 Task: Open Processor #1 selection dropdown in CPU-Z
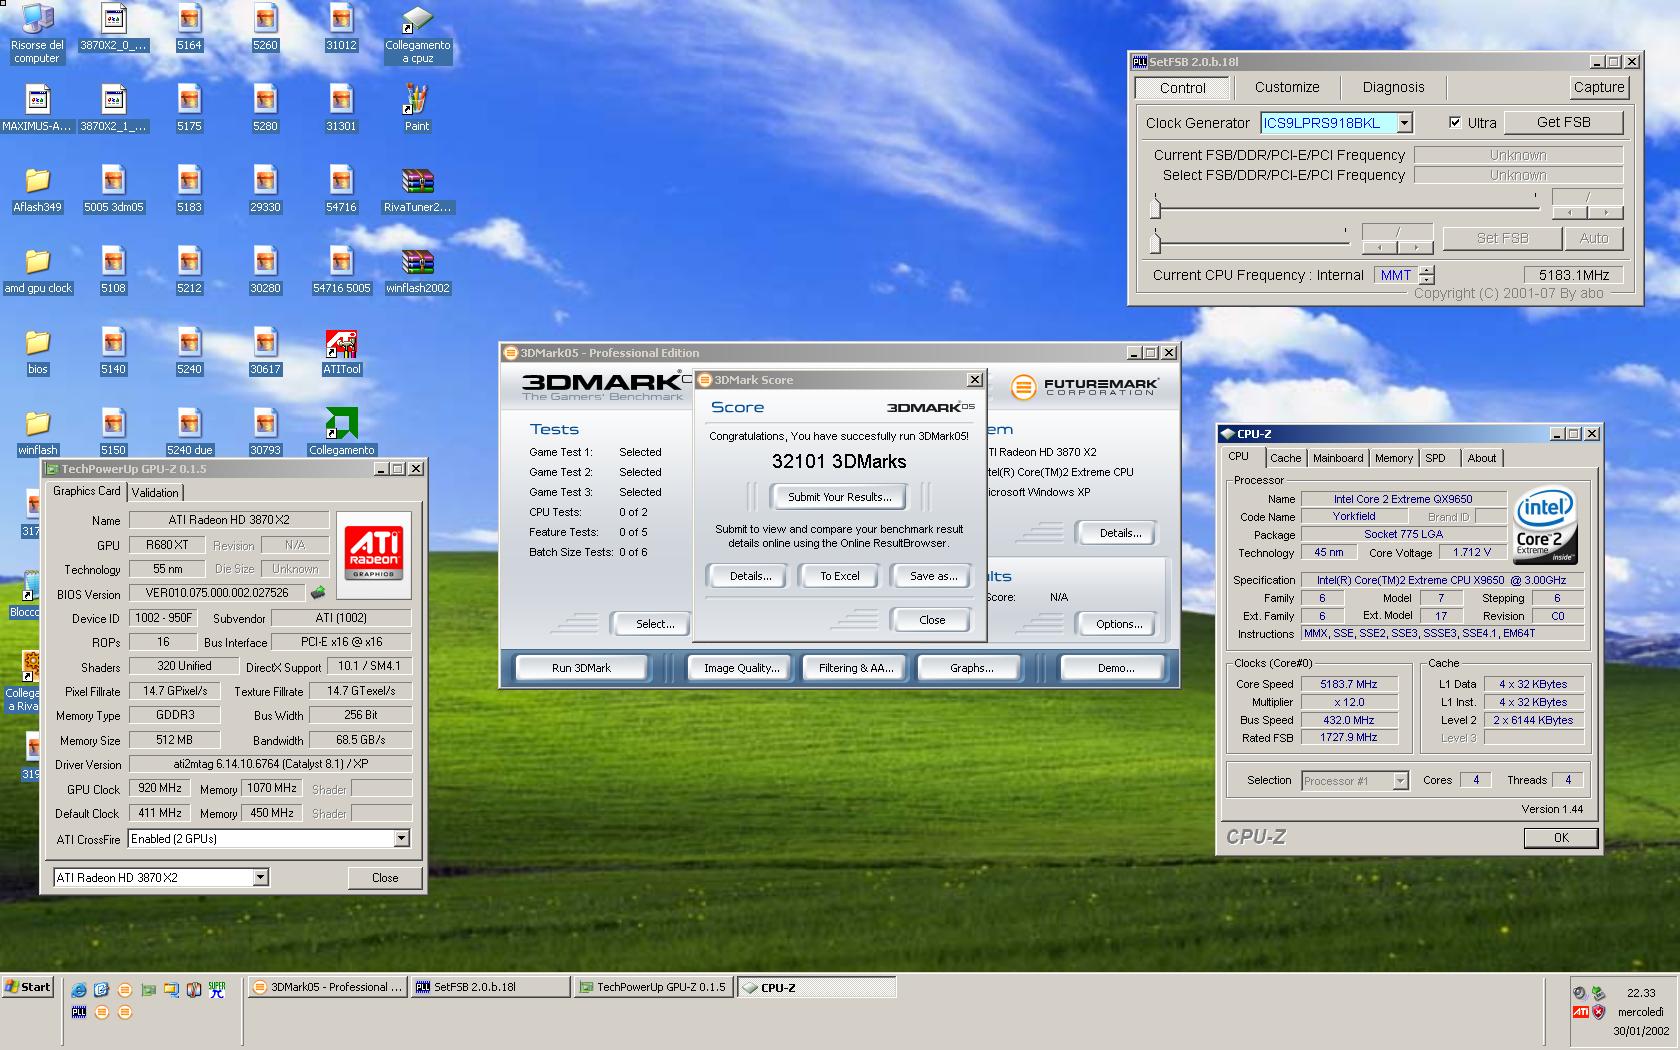1400,781
